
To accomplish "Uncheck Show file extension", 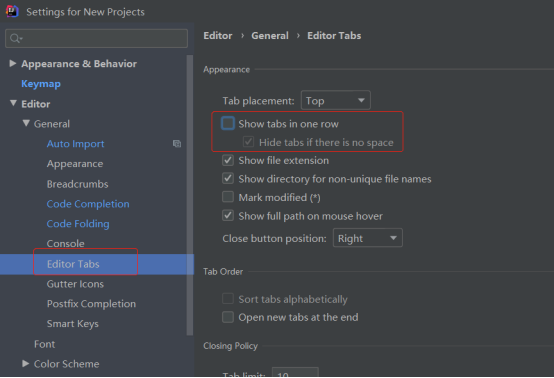I will (228, 160).
